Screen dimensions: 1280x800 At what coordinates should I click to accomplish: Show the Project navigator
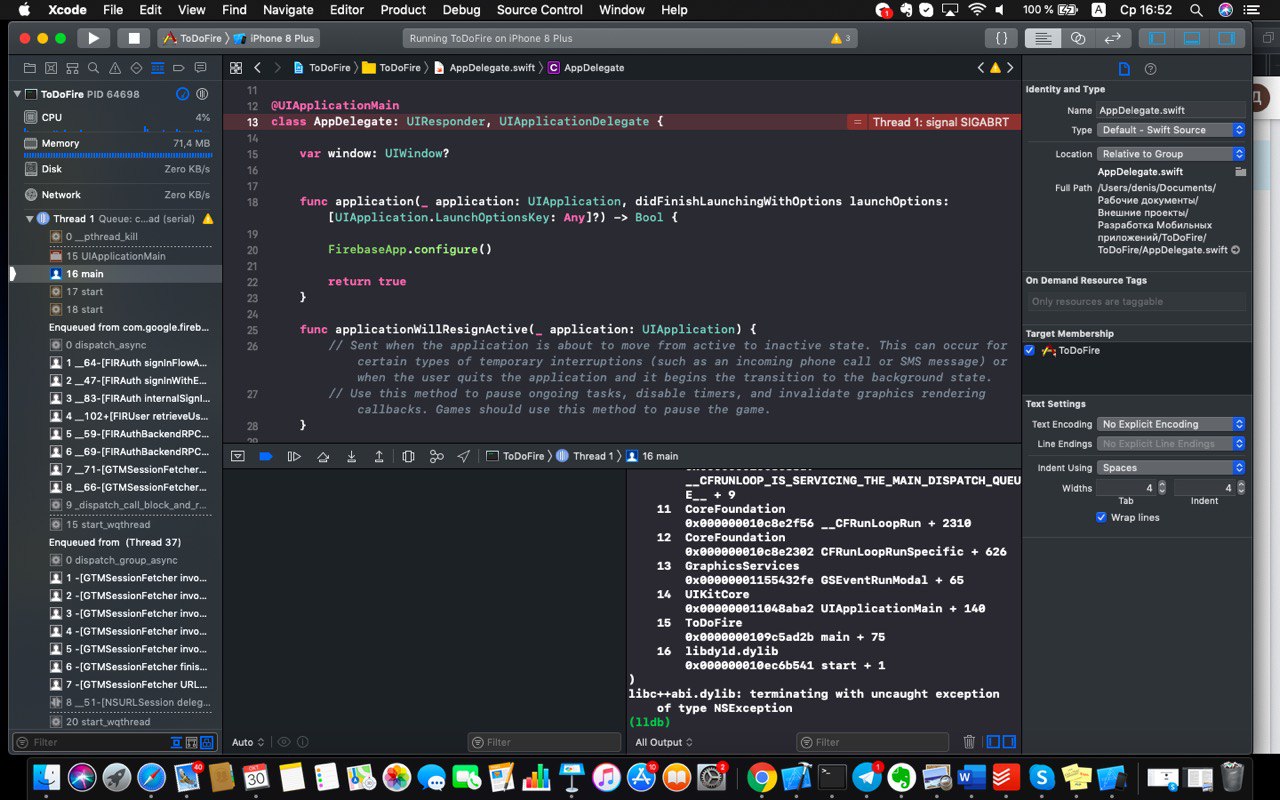[x=29, y=68]
